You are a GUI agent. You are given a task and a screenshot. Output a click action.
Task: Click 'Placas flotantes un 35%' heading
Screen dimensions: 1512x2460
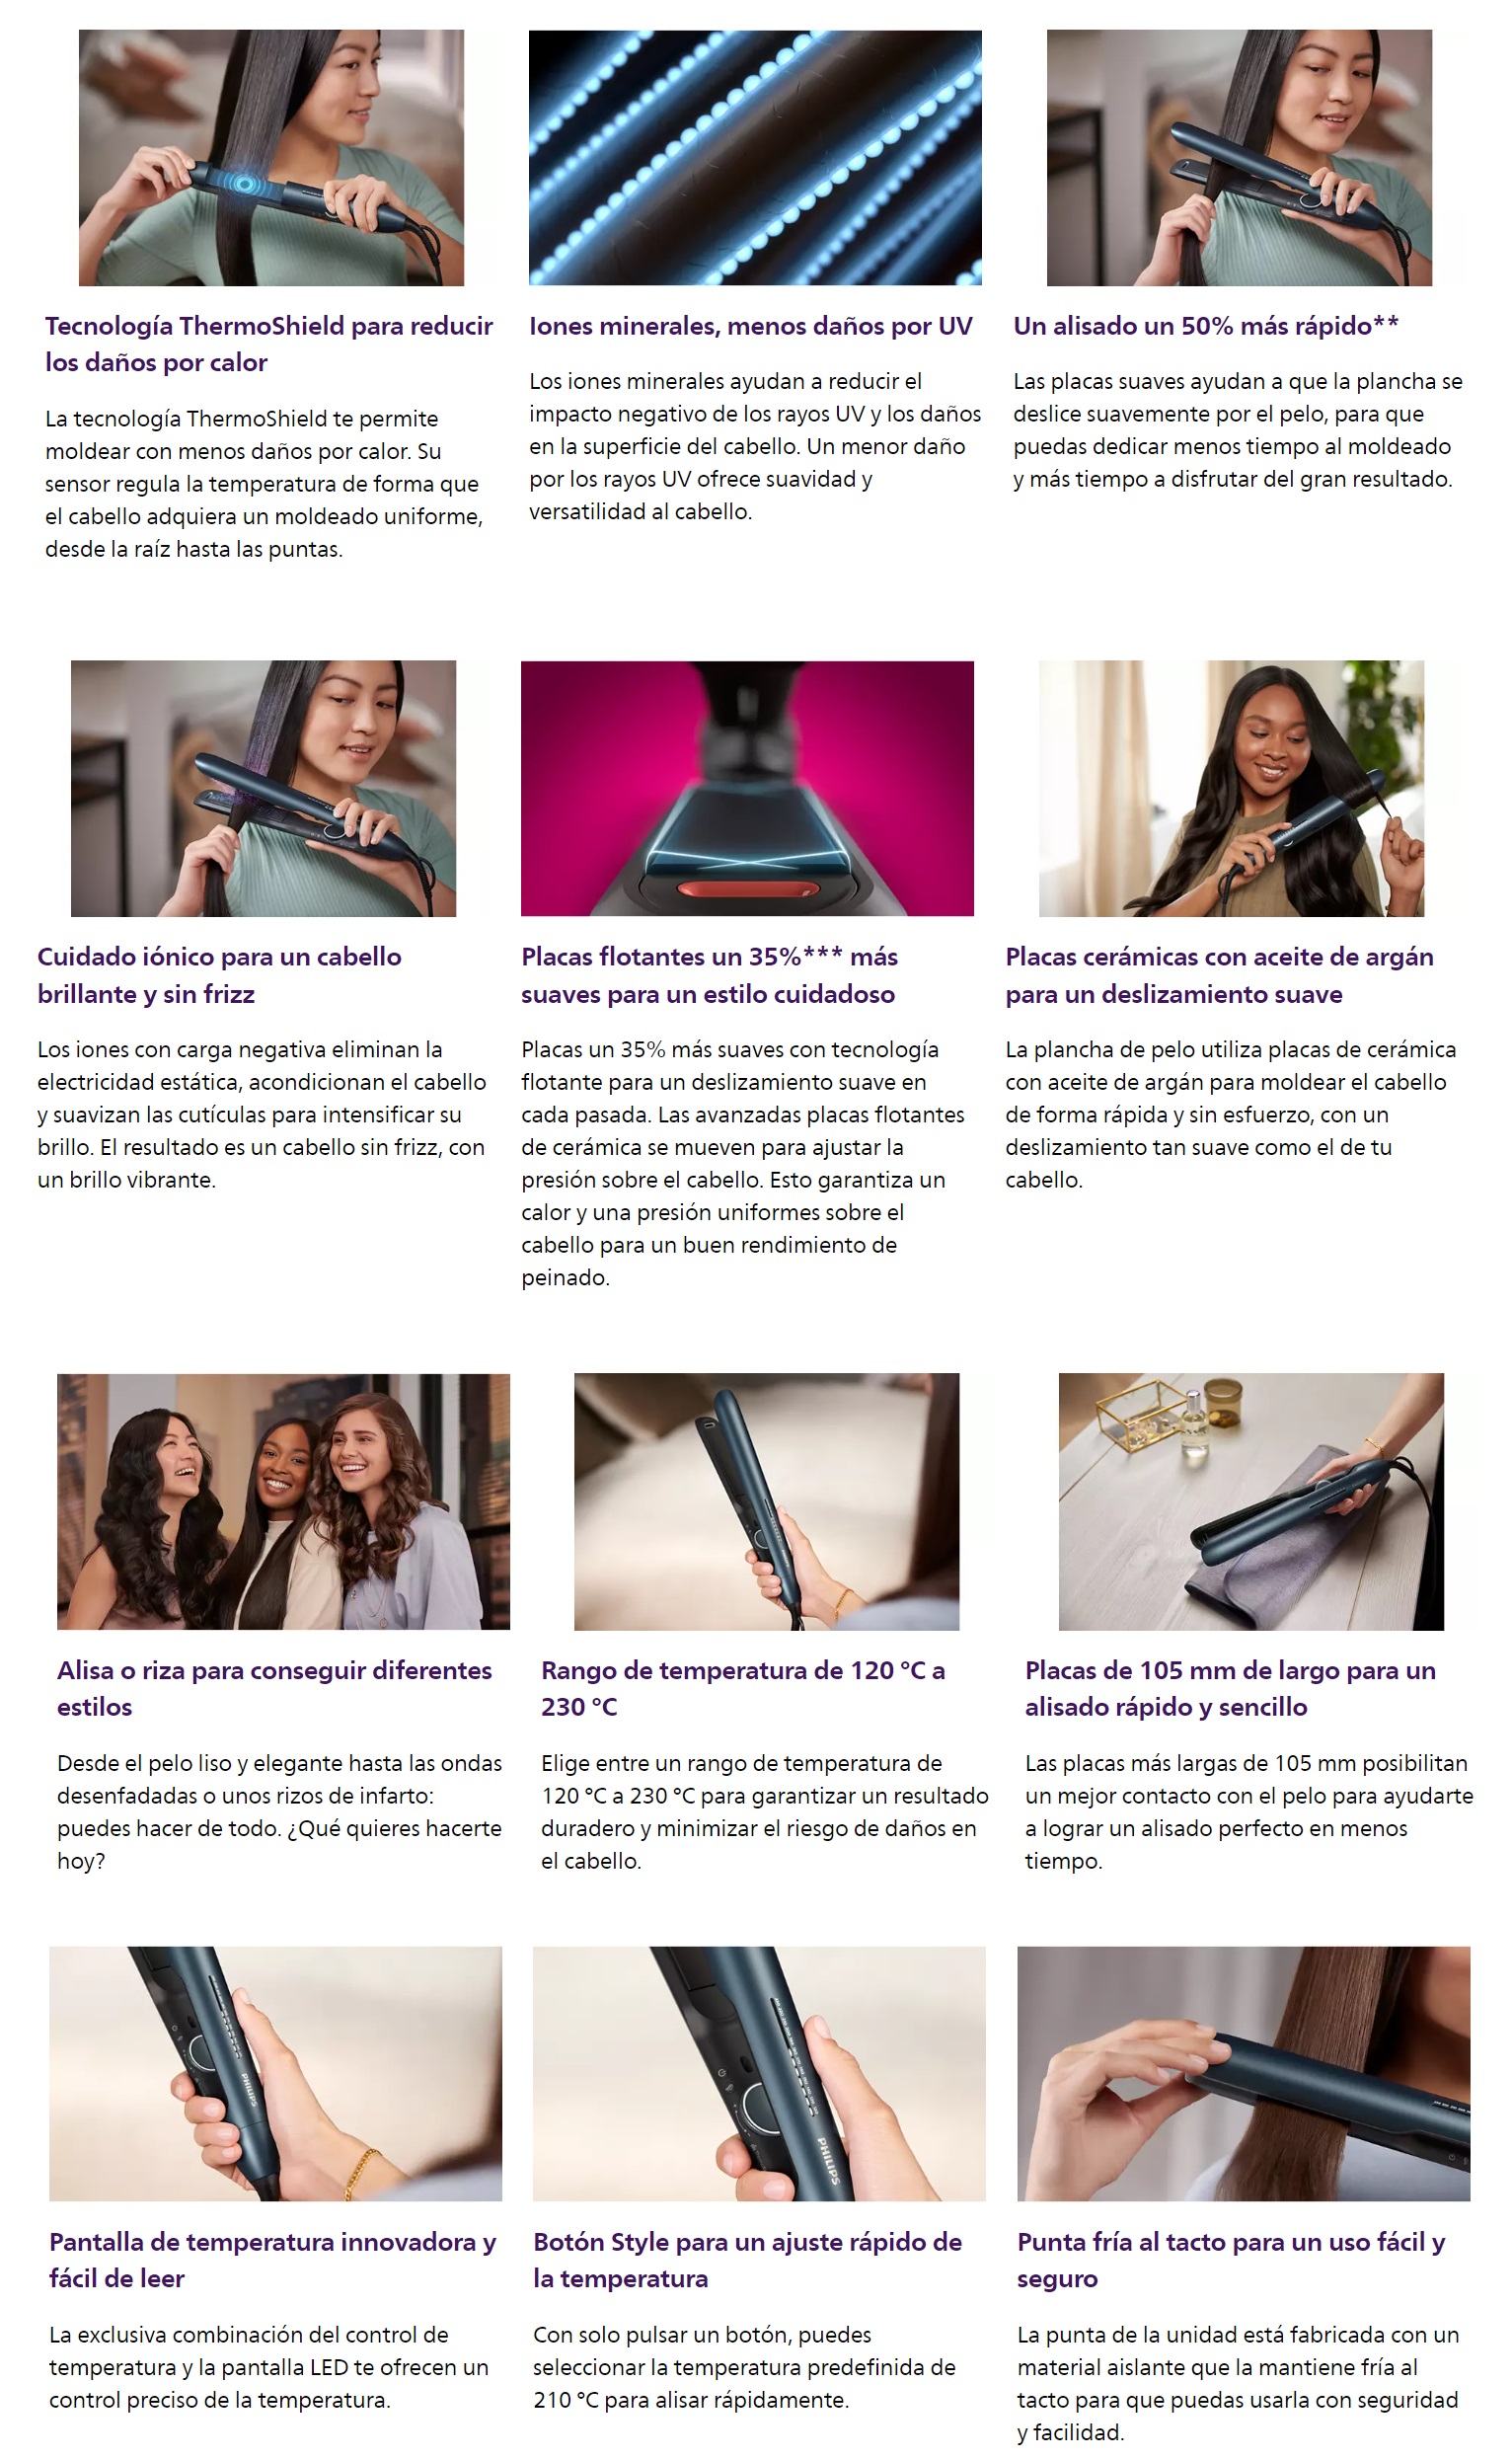(x=709, y=975)
